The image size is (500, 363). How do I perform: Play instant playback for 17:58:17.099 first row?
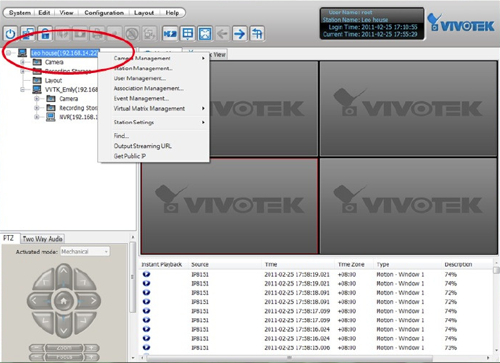click(146, 311)
